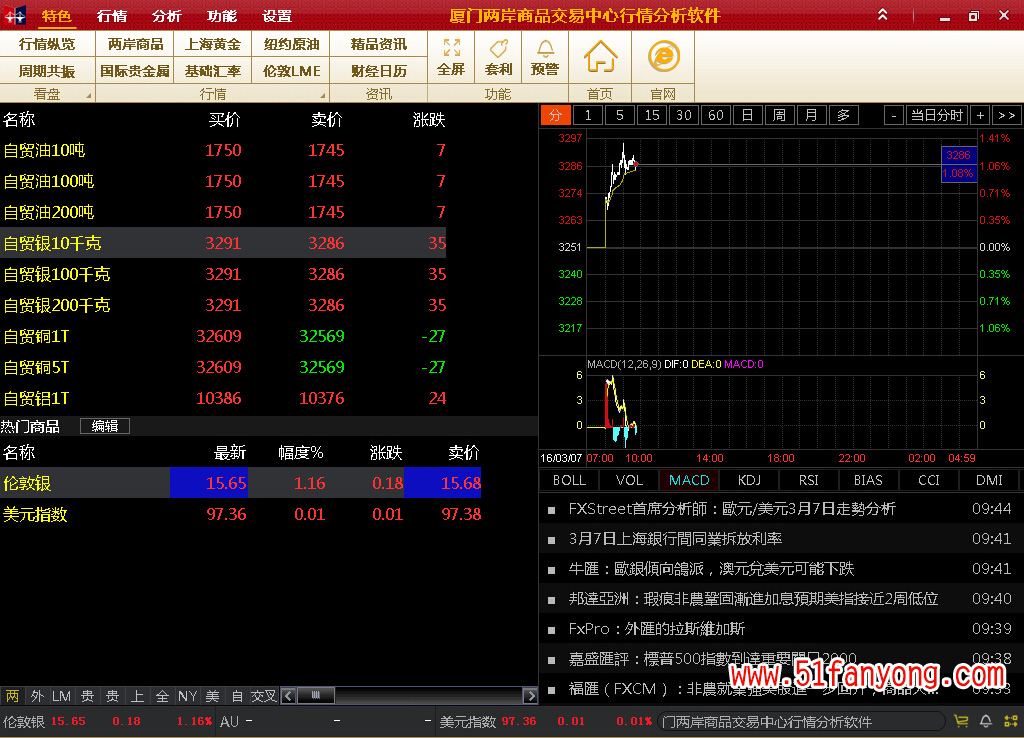Screen dimensions: 1024x738
Task: Select the 15-minute period button
Action: pyautogui.click(x=652, y=116)
